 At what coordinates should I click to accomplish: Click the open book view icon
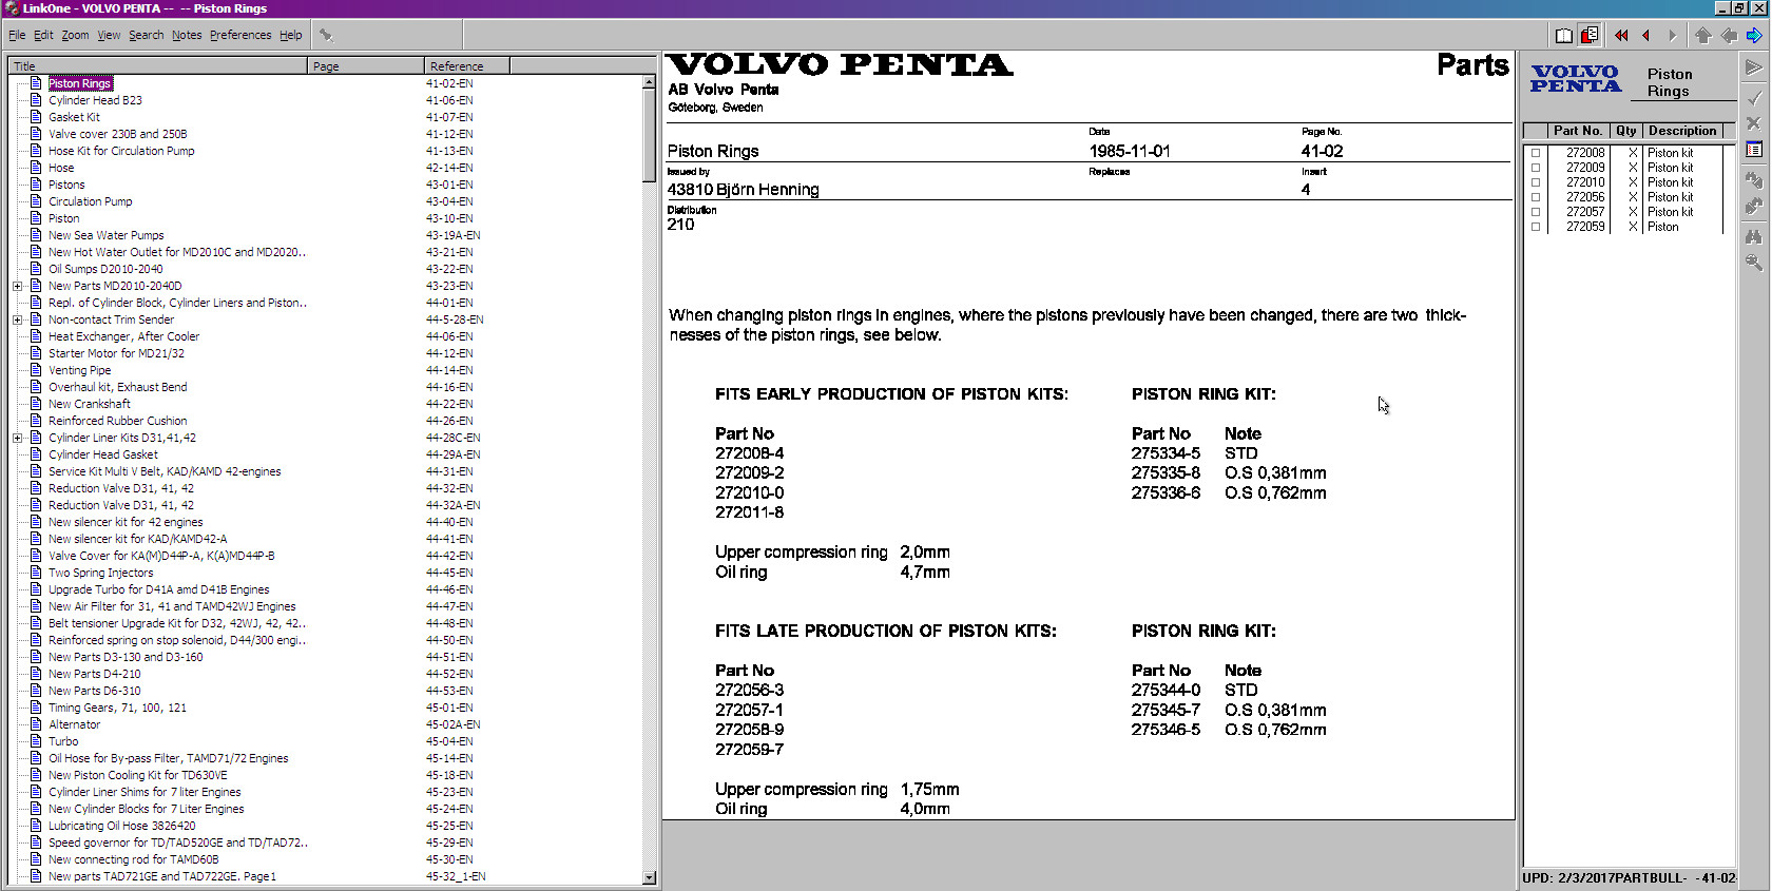(x=1564, y=36)
